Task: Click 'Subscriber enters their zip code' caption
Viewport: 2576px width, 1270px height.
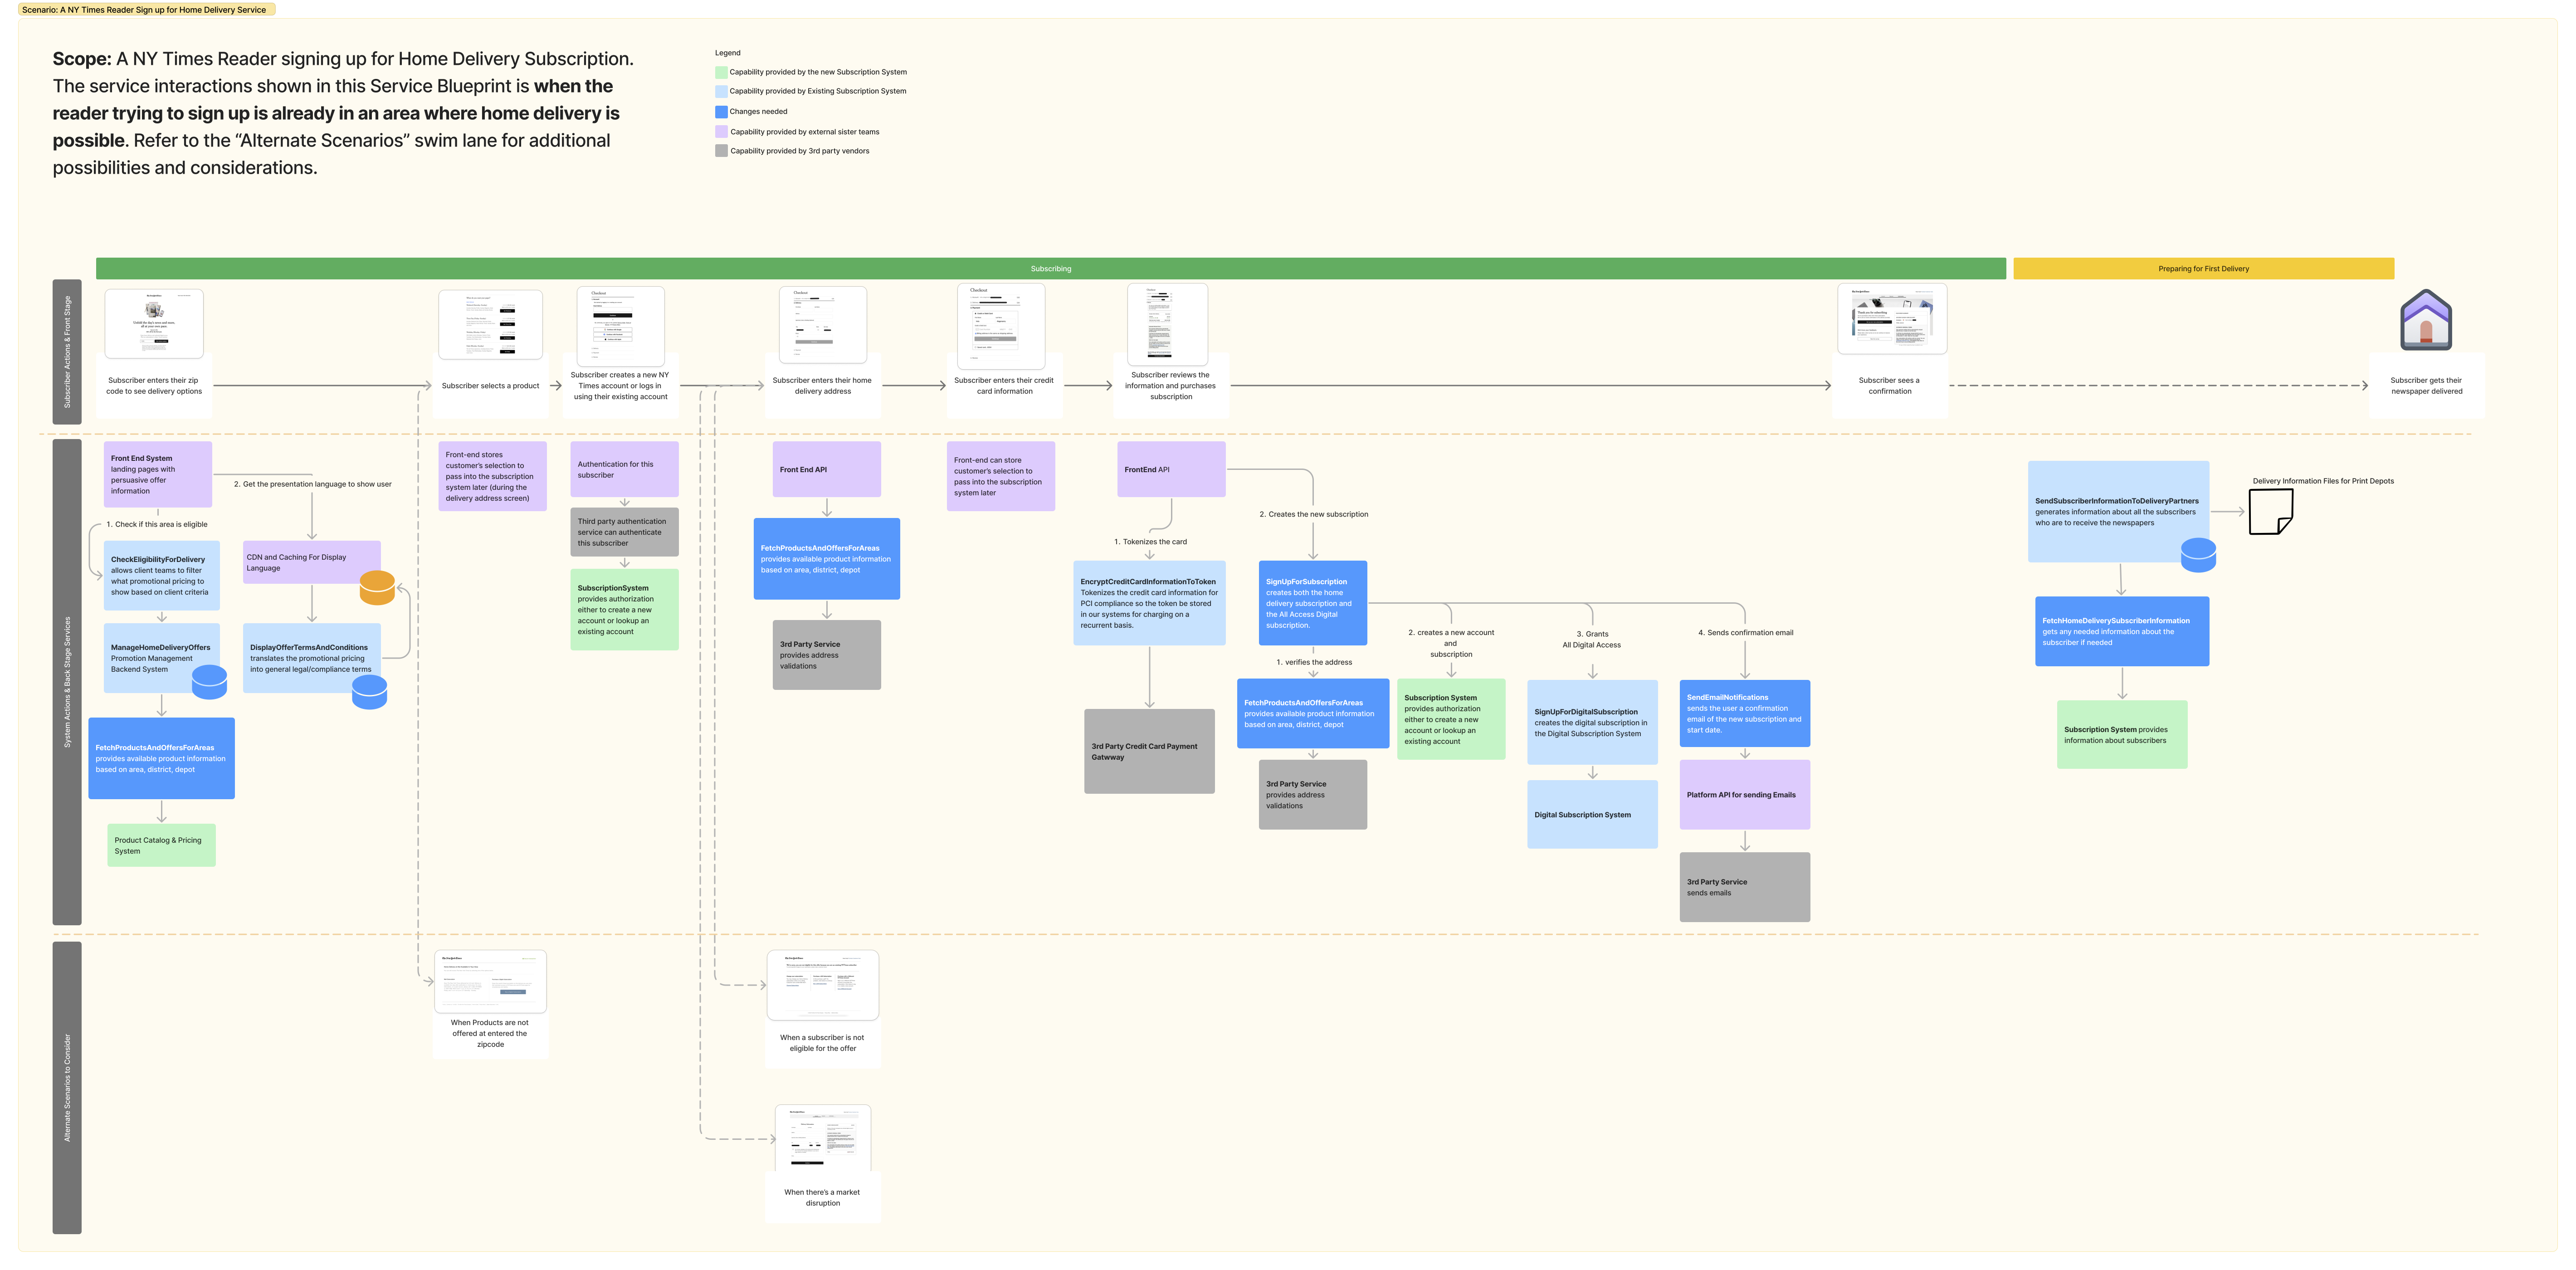Action: pos(154,386)
